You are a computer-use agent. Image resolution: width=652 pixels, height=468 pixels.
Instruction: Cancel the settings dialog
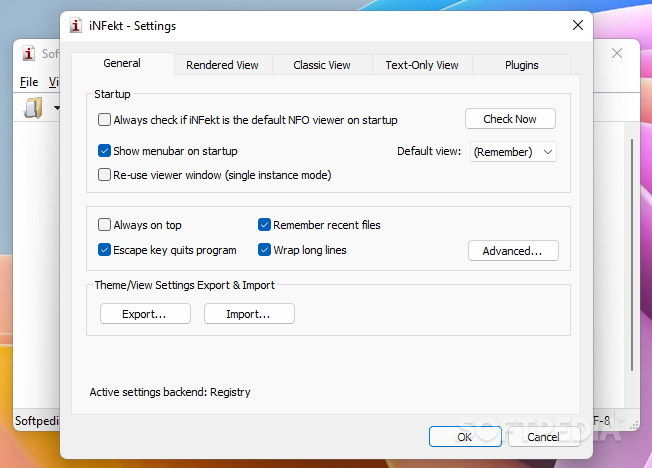pos(543,437)
